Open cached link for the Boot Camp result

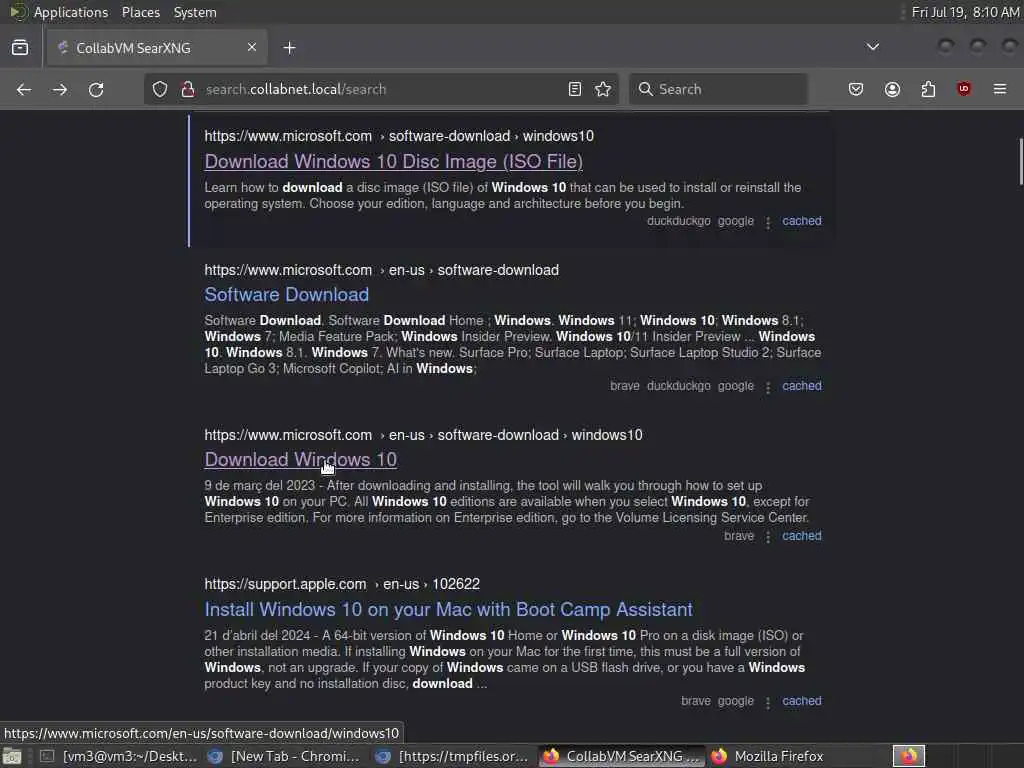(x=802, y=701)
